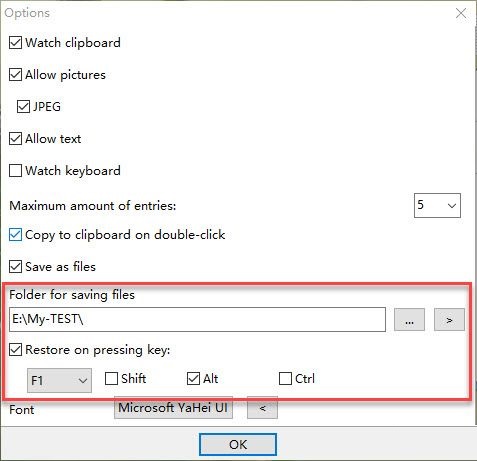477x461 pixels.
Task: Toggle Copy to clipboard on double-click
Action: (15, 235)
